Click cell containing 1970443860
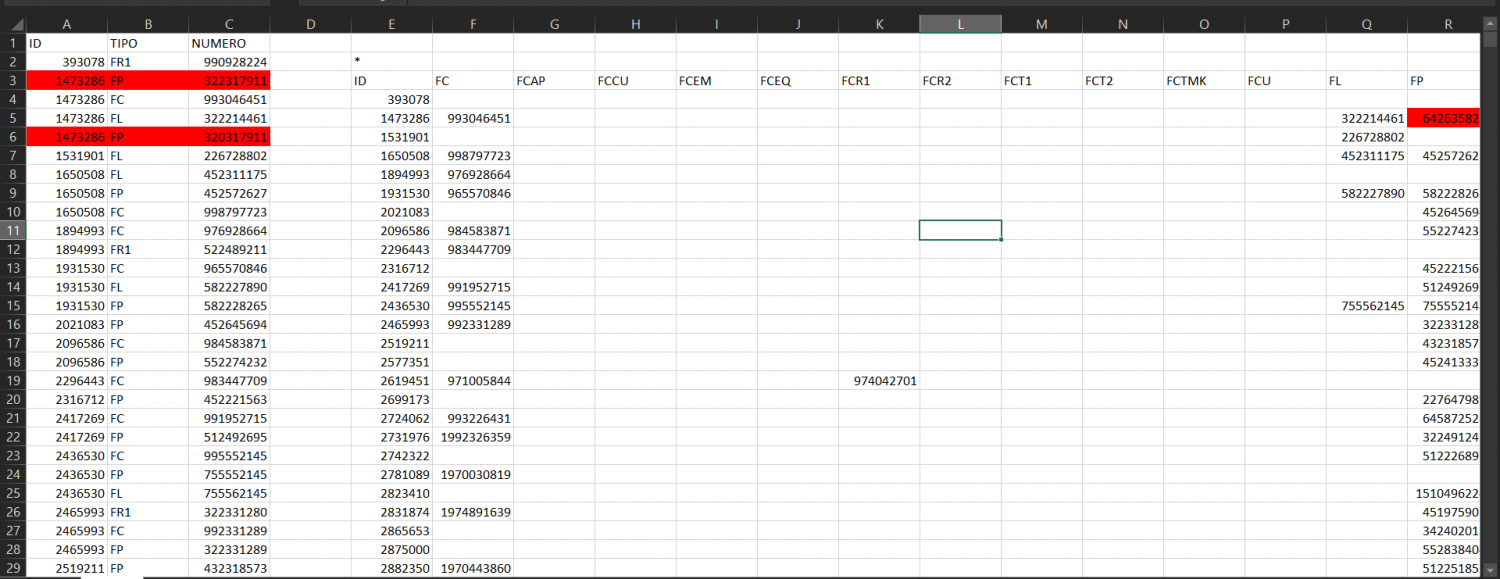 pos(473,568)
